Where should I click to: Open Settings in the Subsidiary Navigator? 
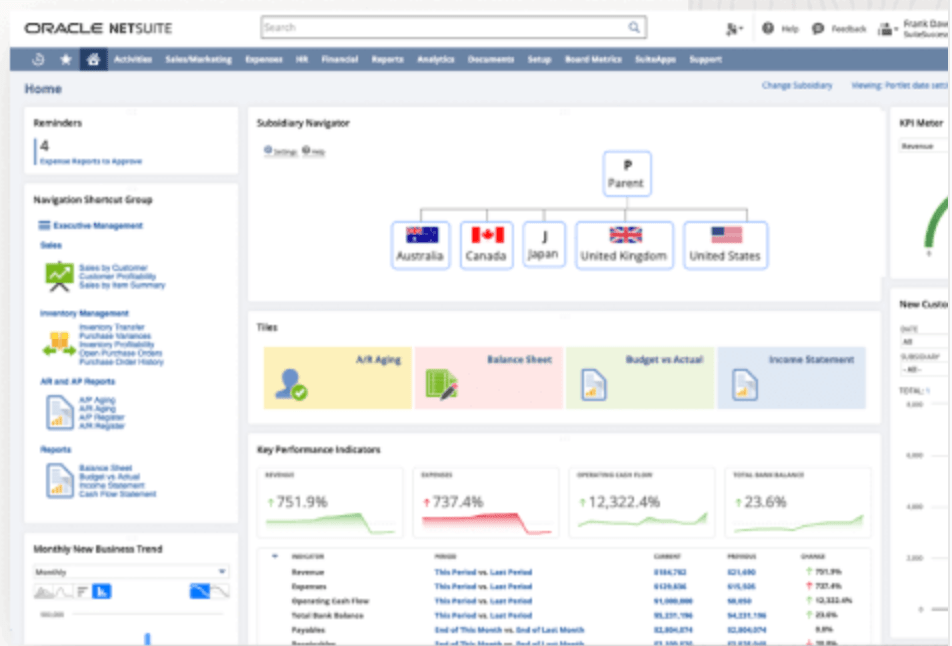coord(280,151)
